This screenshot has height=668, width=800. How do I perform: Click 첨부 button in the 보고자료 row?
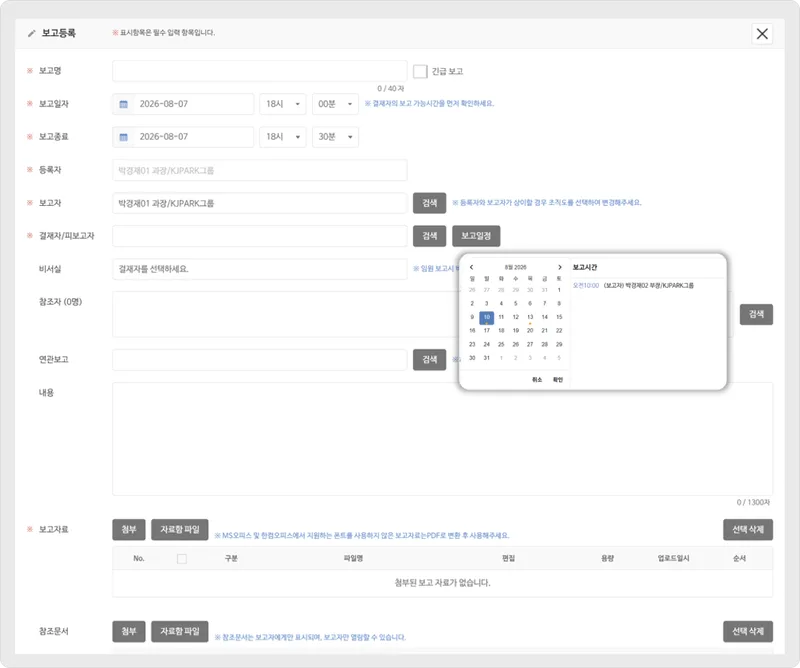[x=129, y=530]
